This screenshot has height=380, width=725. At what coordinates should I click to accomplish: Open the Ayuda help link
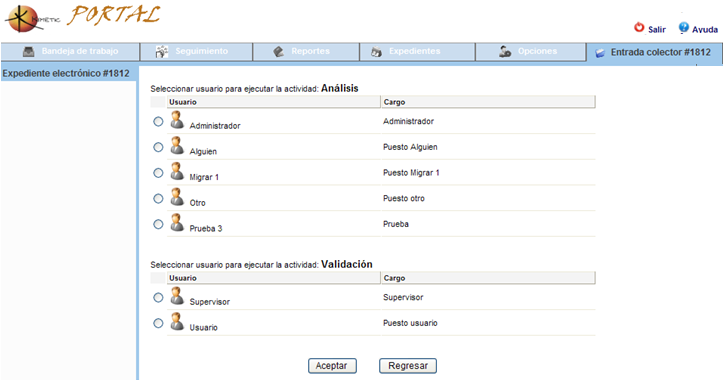click(705, 30)
